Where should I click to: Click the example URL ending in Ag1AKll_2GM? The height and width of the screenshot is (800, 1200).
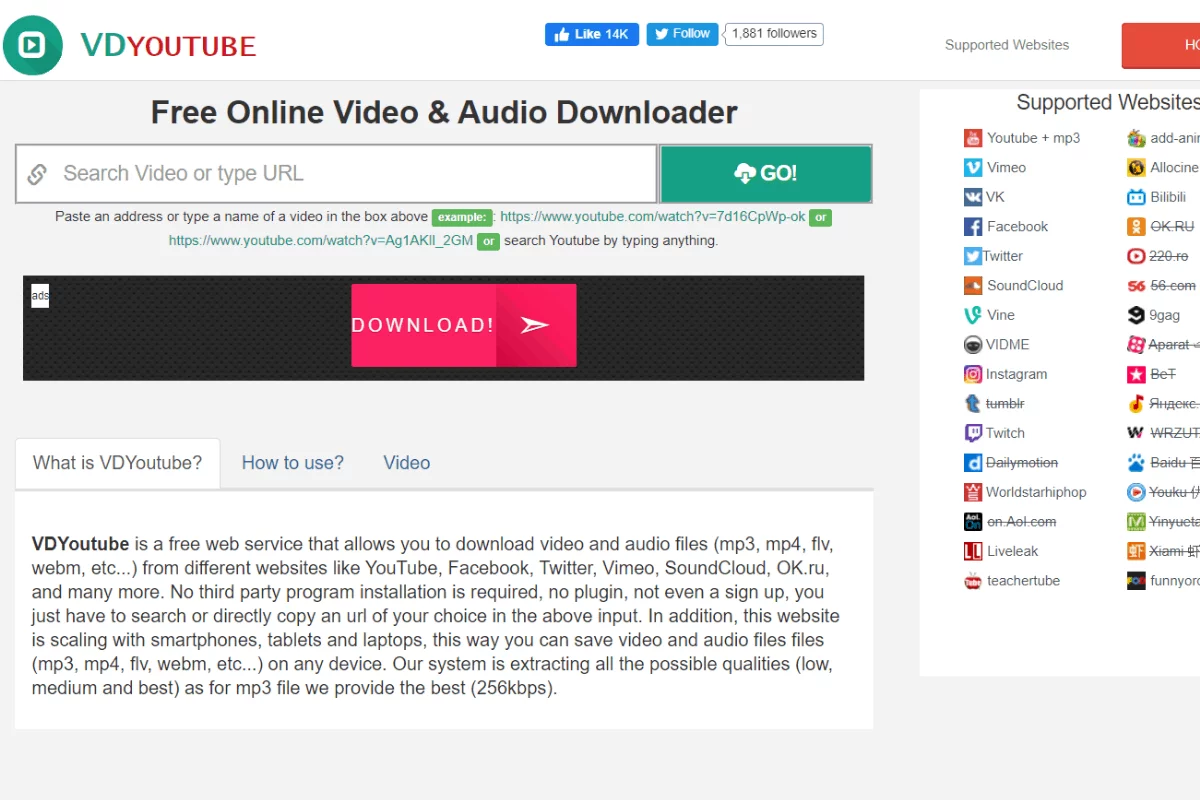pyautogui.click(x=321, y=240)
